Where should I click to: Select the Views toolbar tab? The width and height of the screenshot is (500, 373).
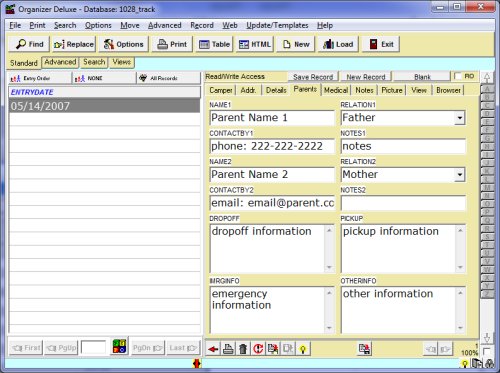click(121, 62)
